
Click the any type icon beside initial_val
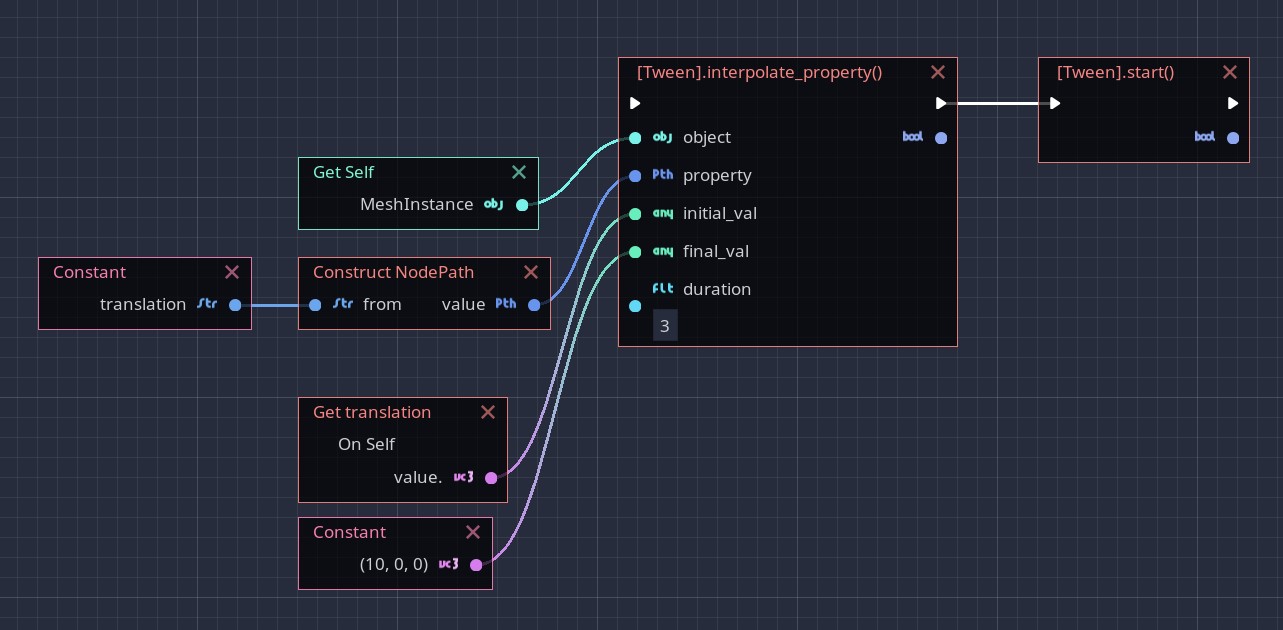click(x=661, y=213)
